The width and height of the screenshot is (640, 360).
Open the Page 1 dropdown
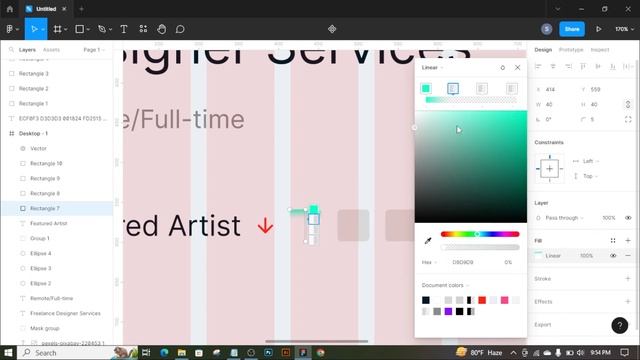pos(94,50)
